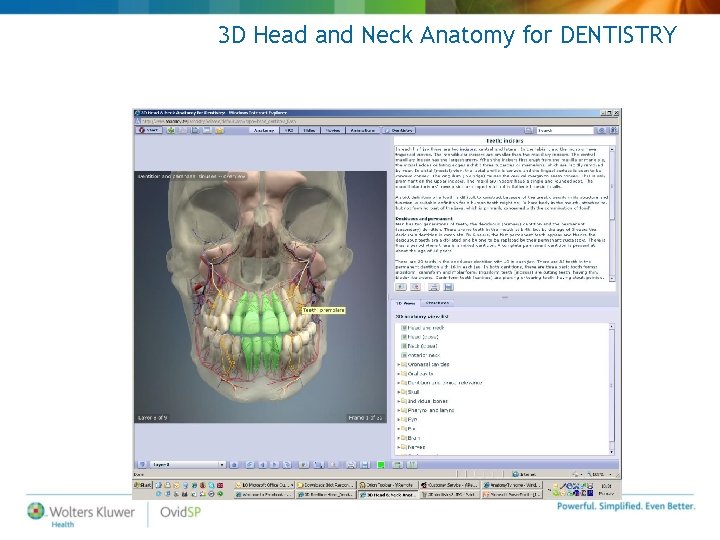The width and height of the screenshot is (720, 540).
Task: Click the "Internet" zone status bar entry
Action: (523, 474)
